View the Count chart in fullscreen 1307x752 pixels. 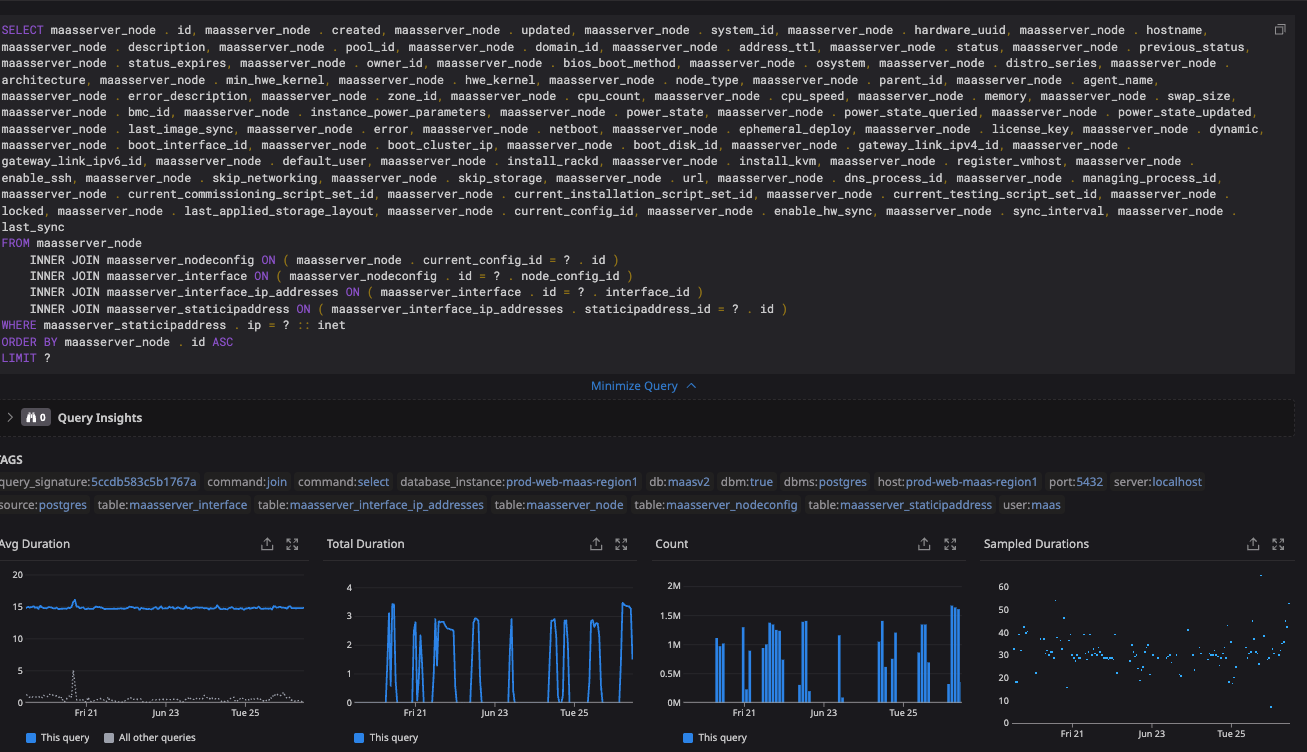point(950,544)
